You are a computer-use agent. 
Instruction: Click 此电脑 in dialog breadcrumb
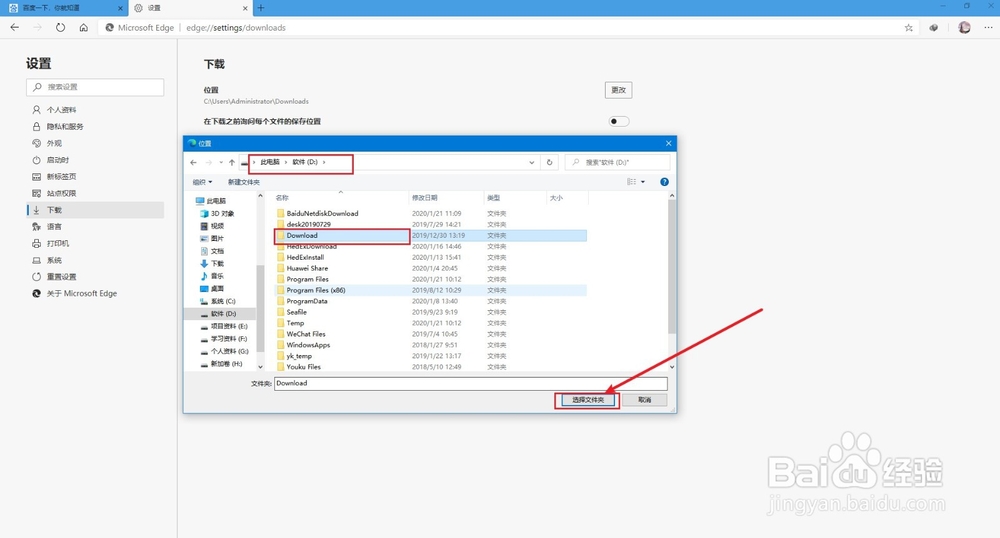[x=270, y=162]
